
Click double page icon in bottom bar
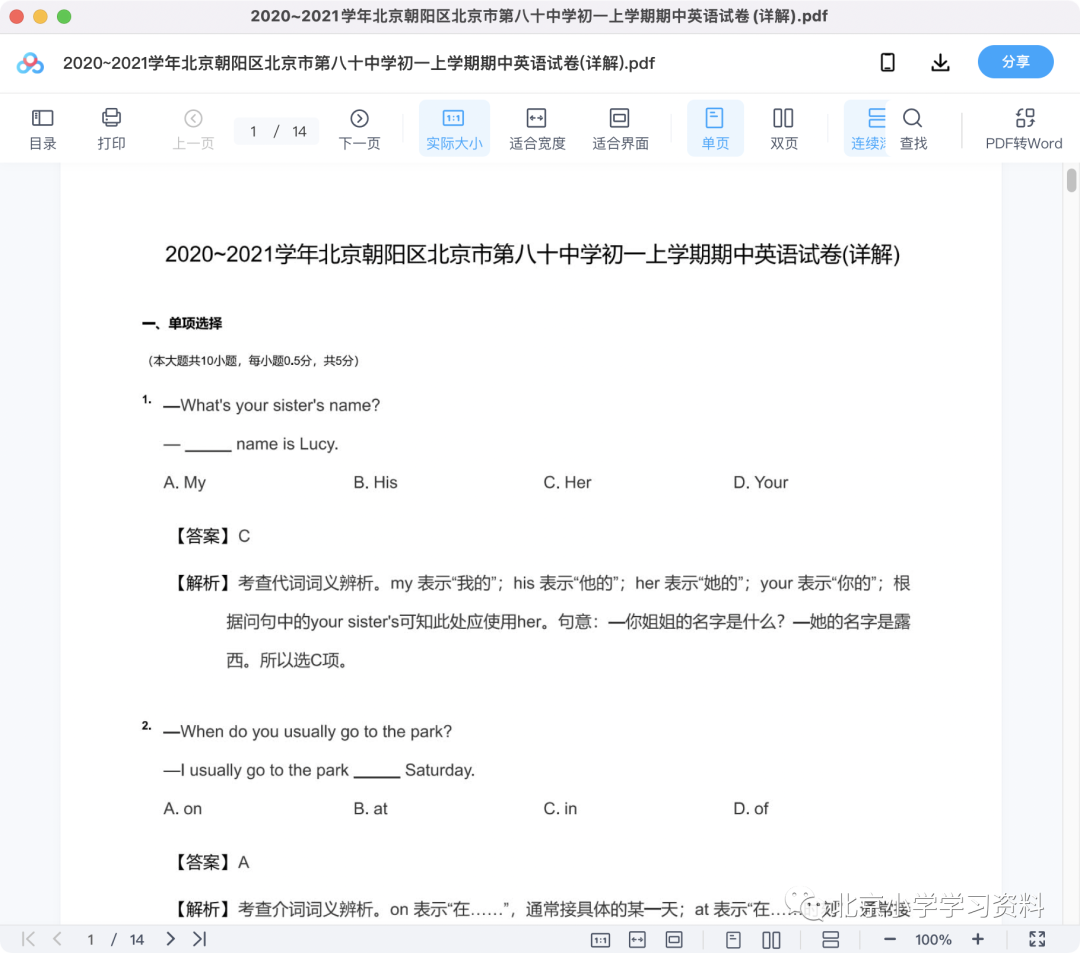[771, 940]
